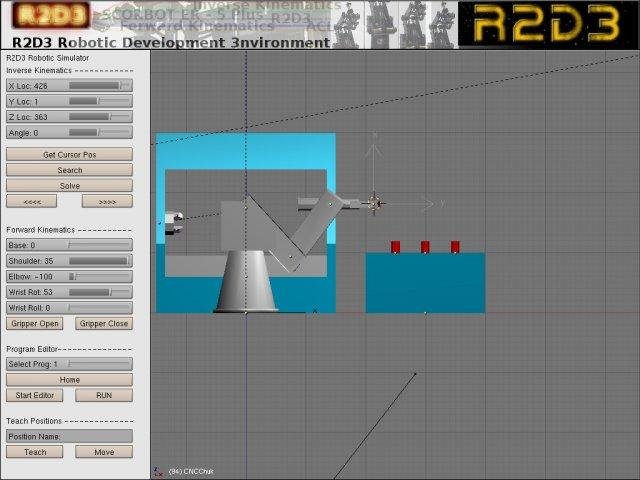Screen dimensions: 640x480
Task: Click the "(84) CNCChuk" object label
Action: pos(191,471)
